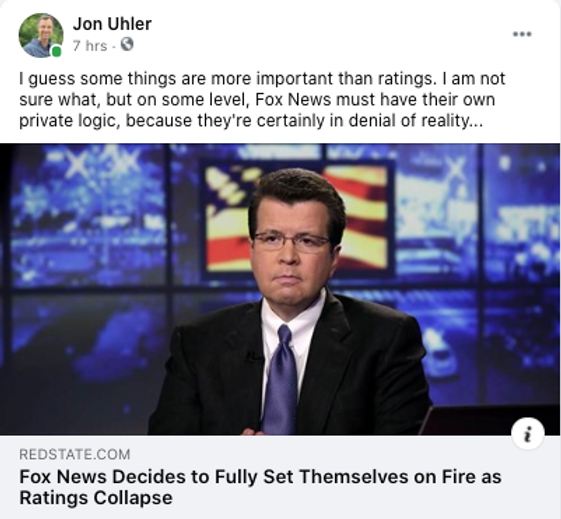Open the info 'i' icon on article image
The width and height of the screenshot is (561, 519).
[x=528, y=434]
